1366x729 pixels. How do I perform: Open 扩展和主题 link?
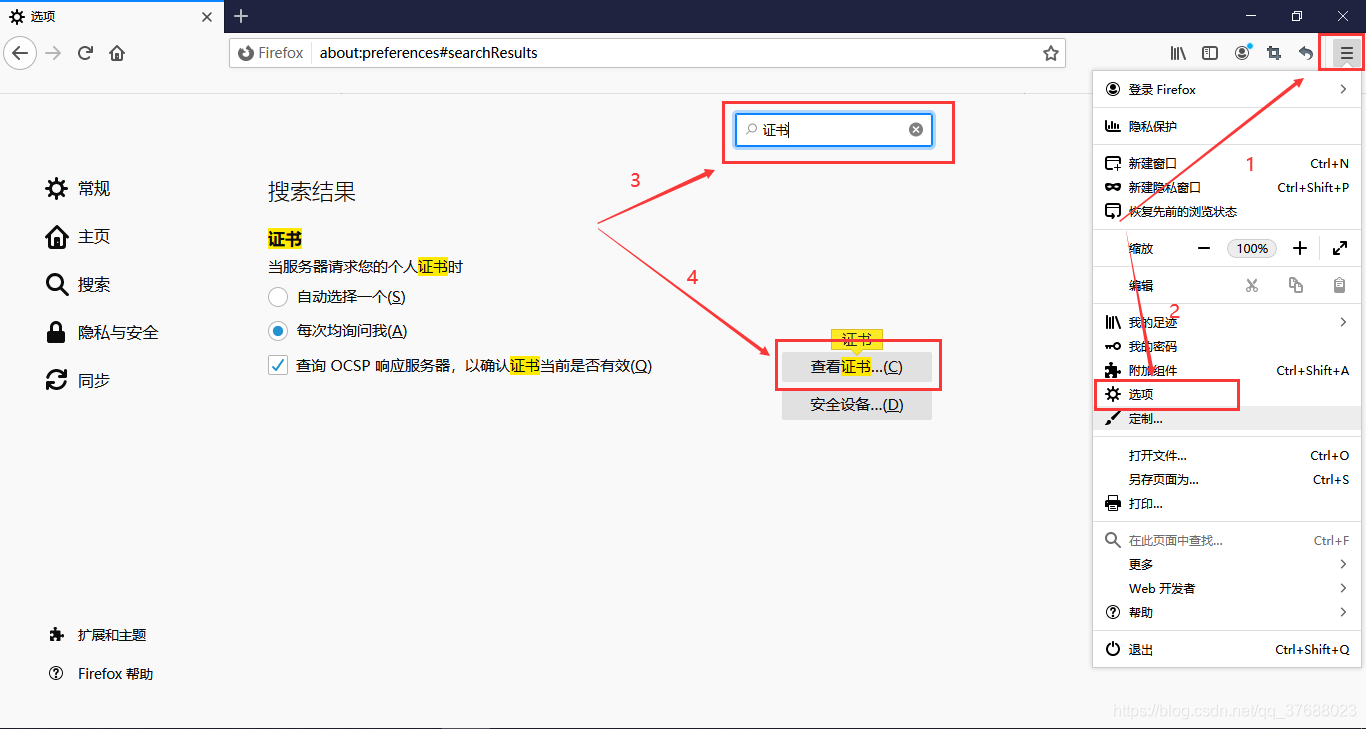pos(98,635)
